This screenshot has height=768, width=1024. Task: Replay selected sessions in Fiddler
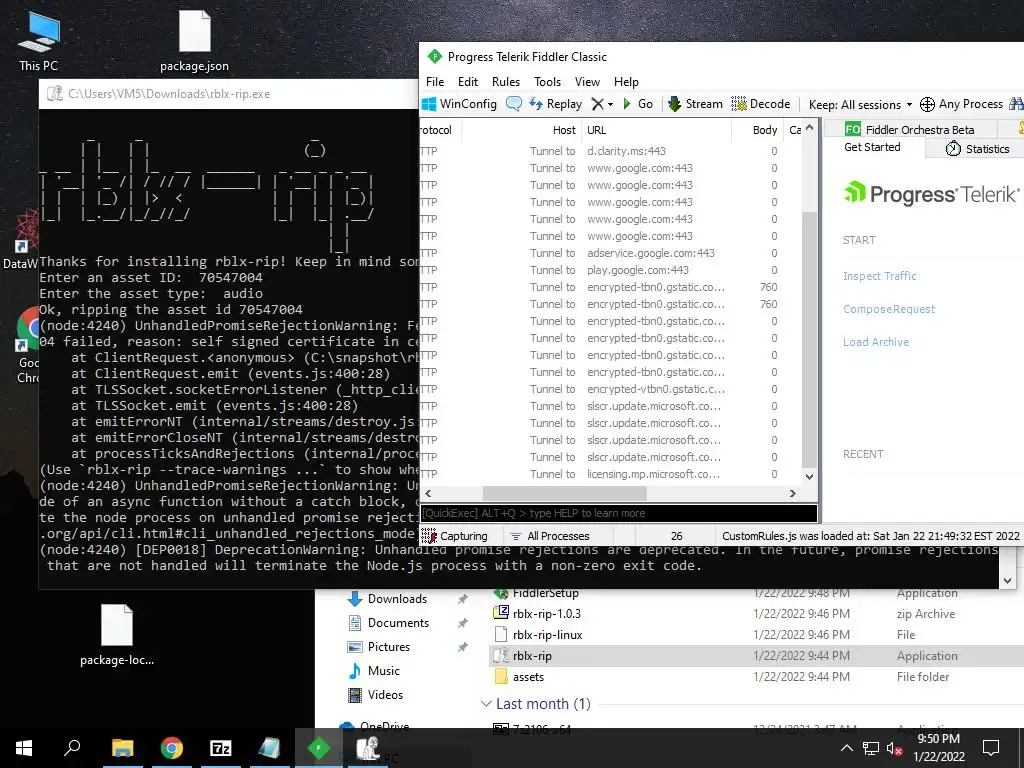click(x=555, y=104)
